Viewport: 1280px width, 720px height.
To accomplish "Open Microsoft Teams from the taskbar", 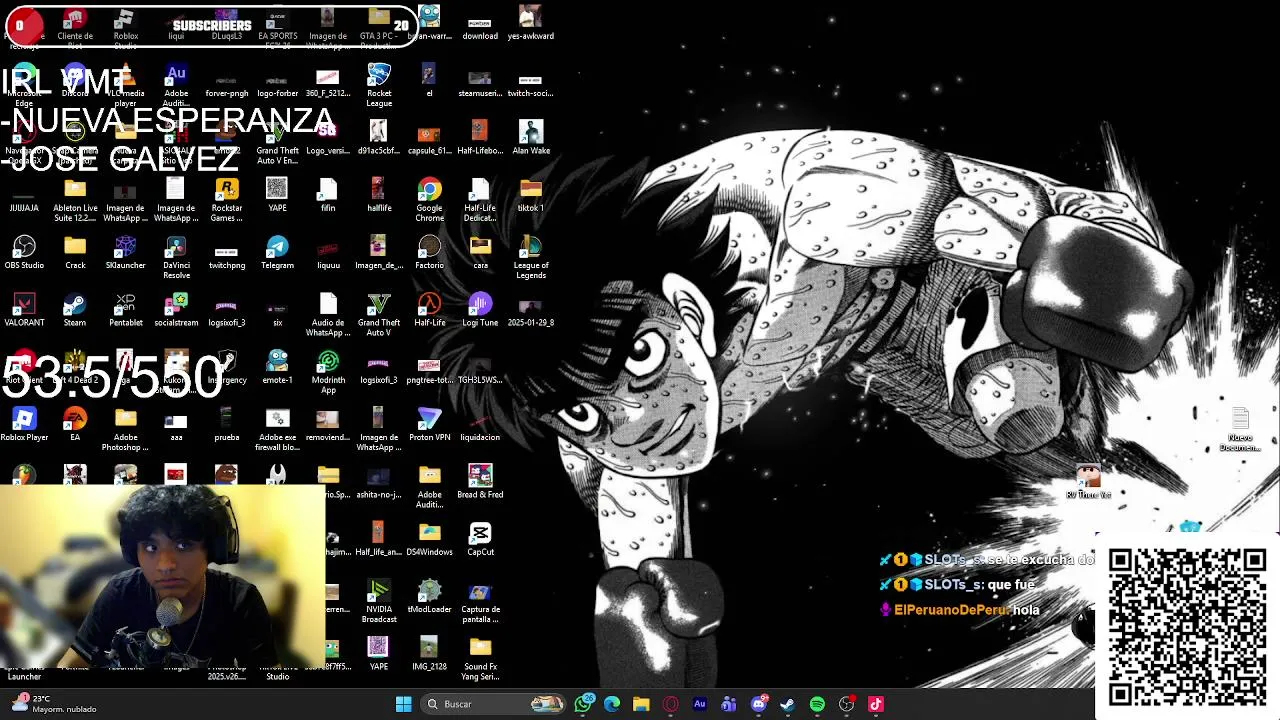I will tap(729, 704).
